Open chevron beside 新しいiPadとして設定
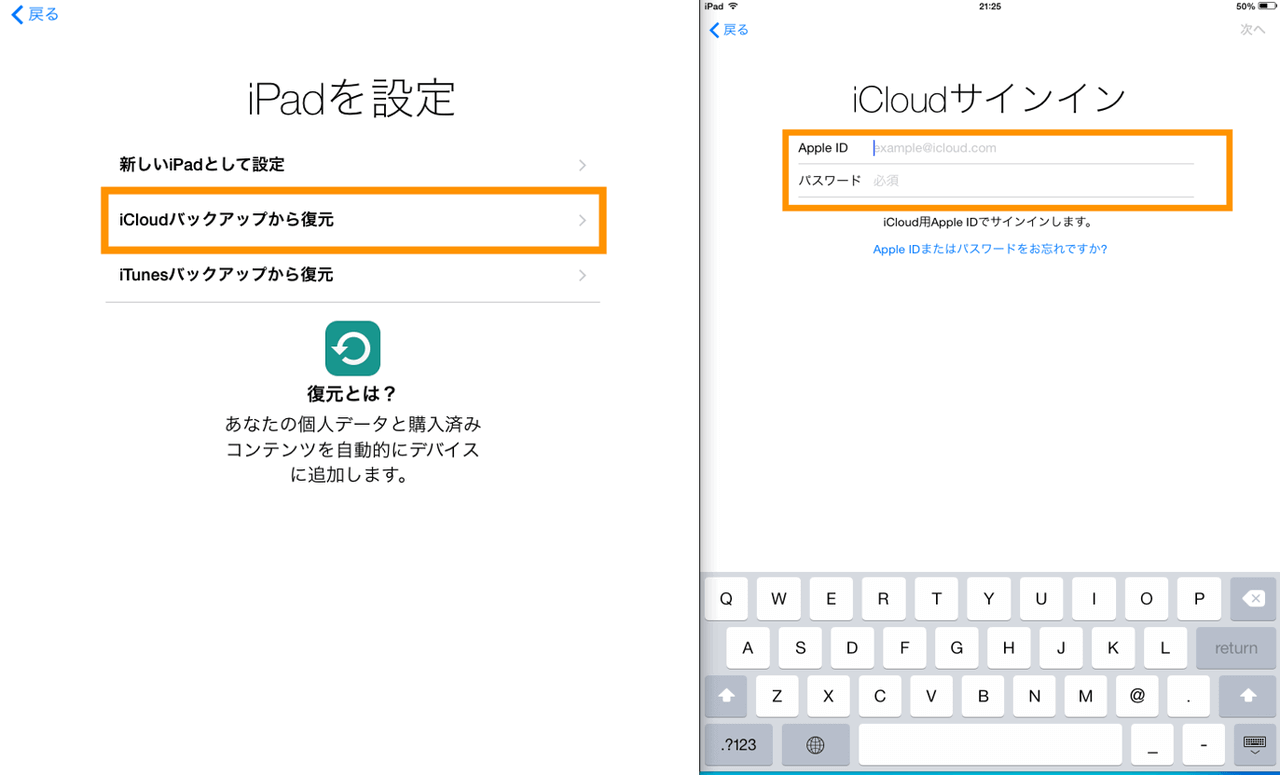This screenshot has height=775, width=1280. (x=582, y=165)
